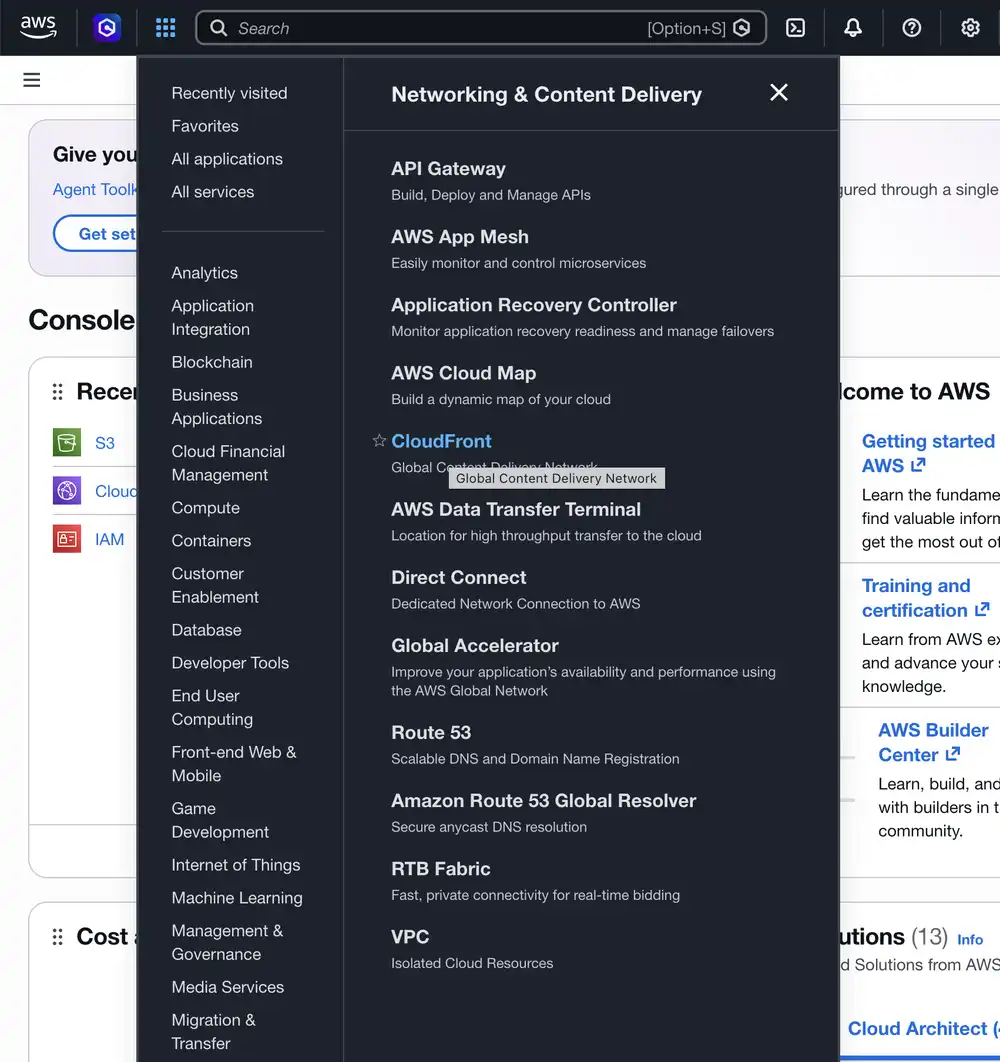Viewport: 1000px width, 1062px height.
Task: Select Recently visited in services menu
Action: coord(230,93)
